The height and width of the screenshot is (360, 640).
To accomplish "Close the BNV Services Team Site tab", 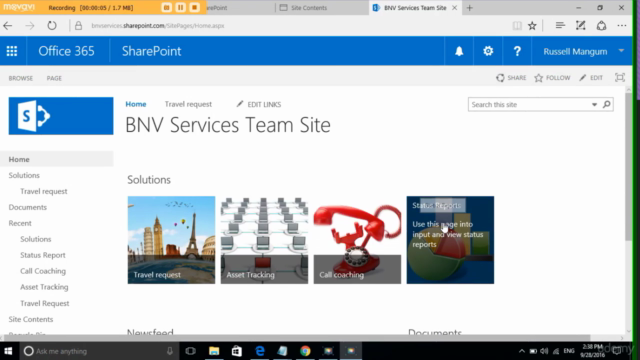I will (x=454, y=8).
